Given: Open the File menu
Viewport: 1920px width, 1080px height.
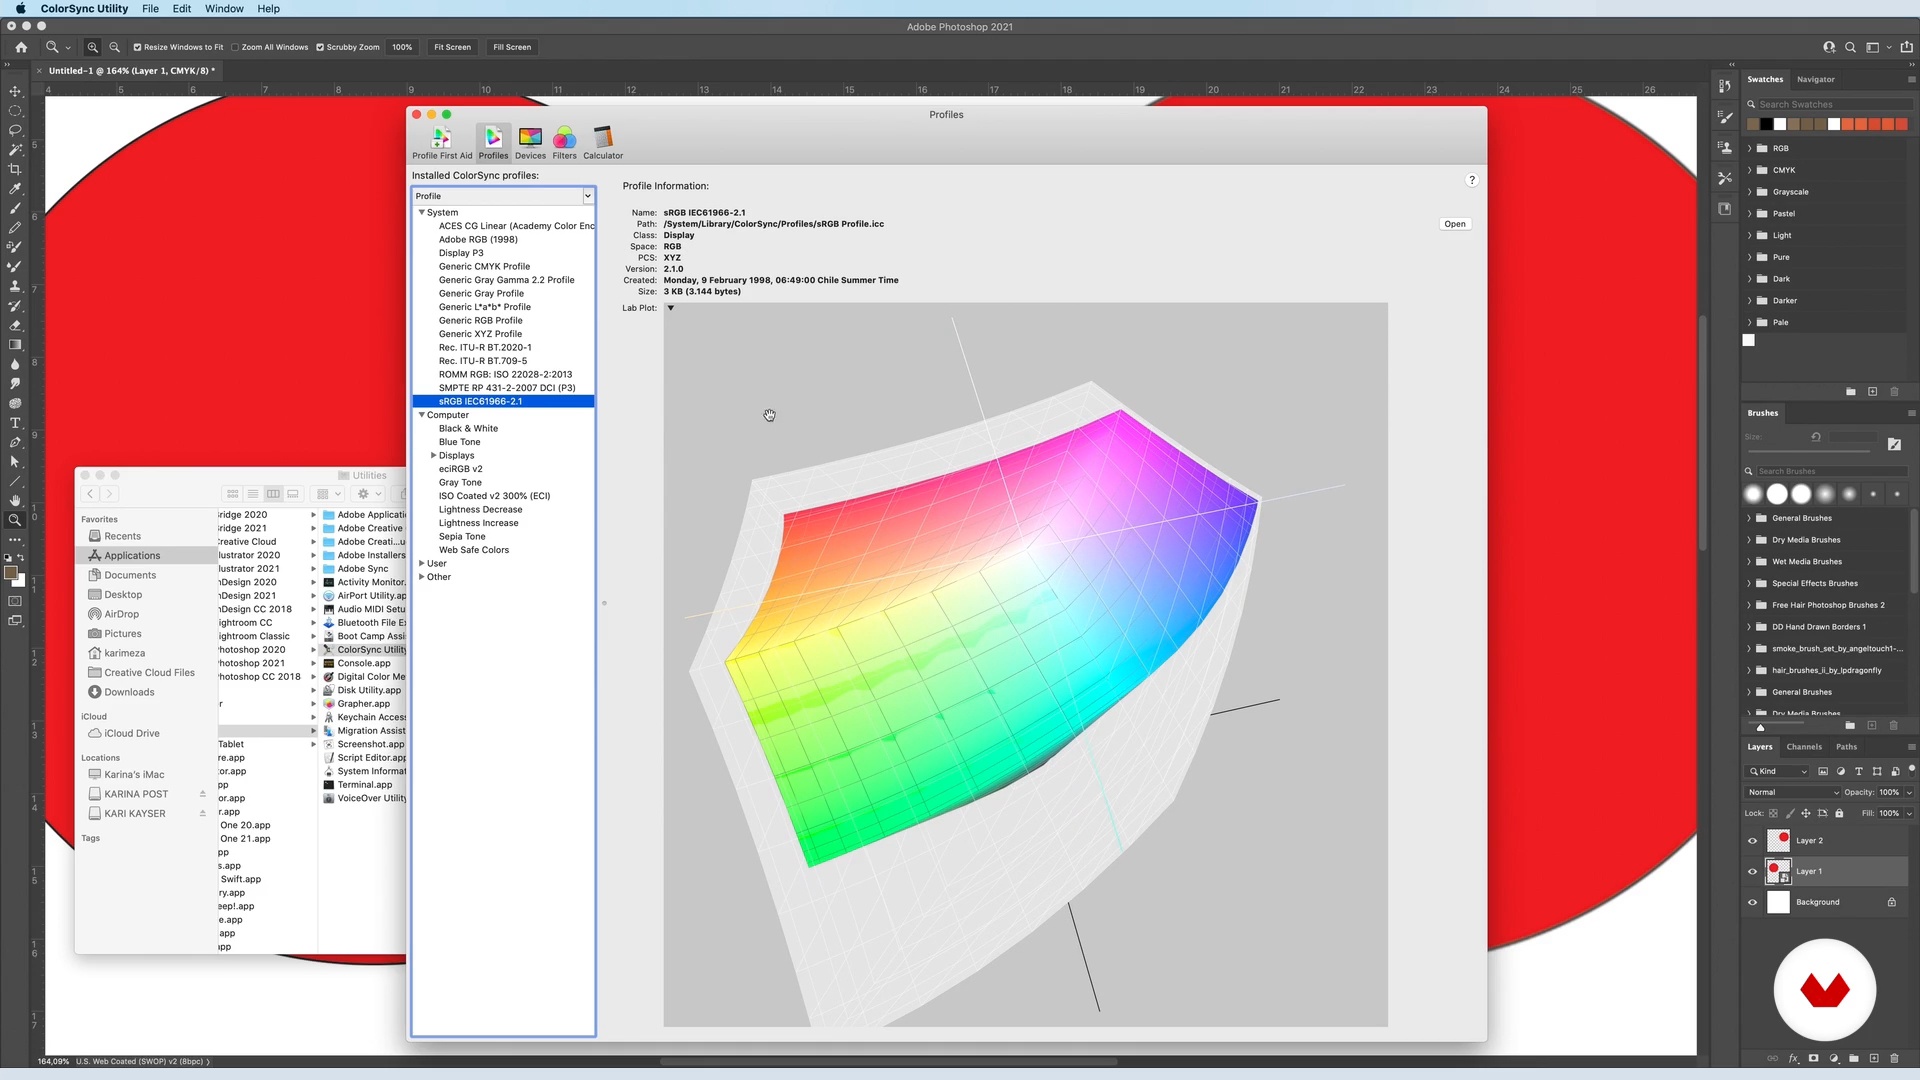Looking at the screenshot, I should click(x=150, y=9).
